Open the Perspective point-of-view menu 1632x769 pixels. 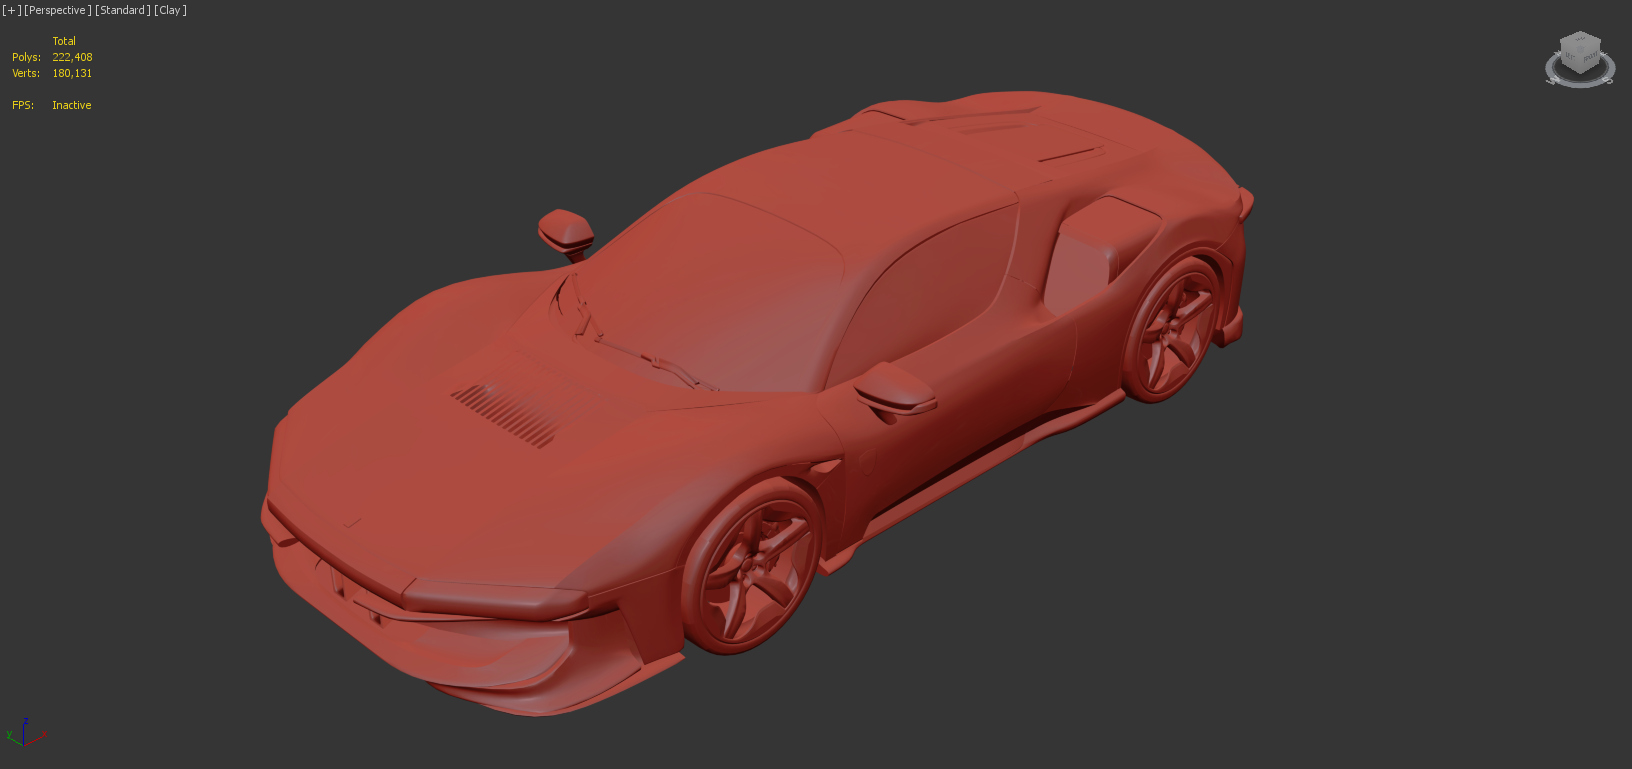coord(57,10)
